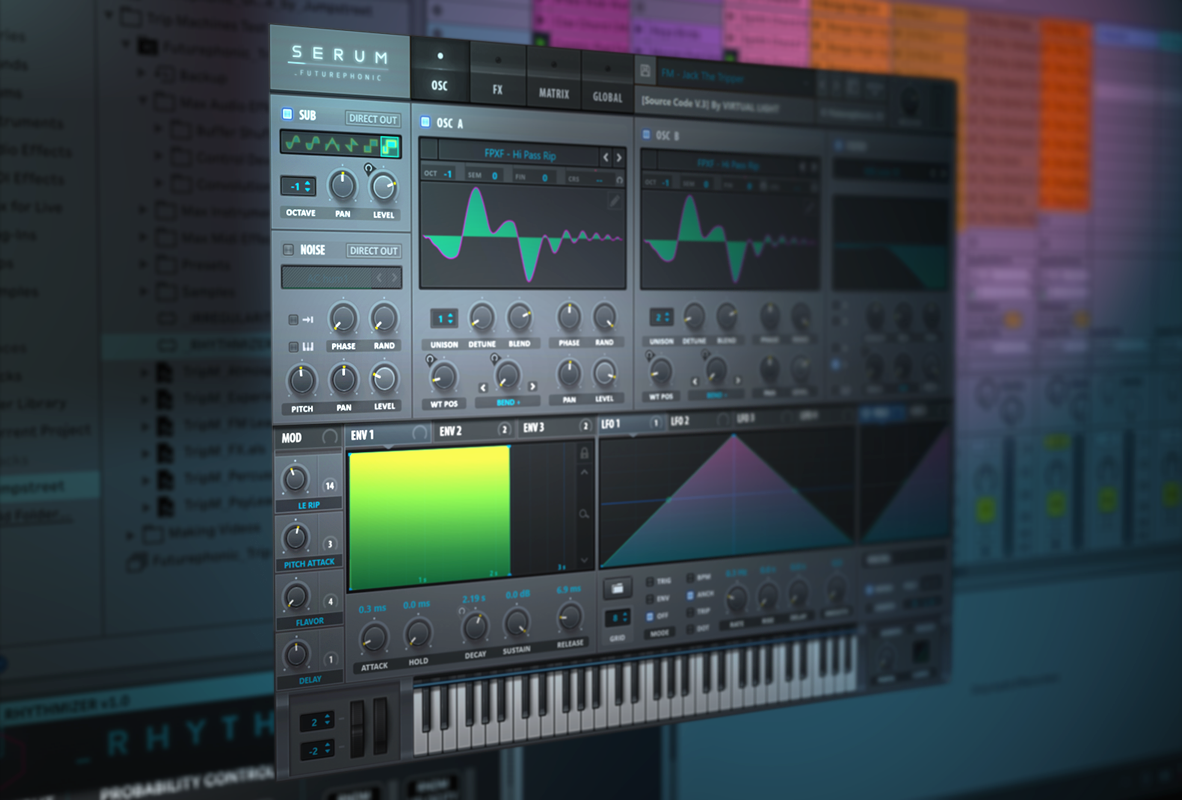This screenshot has height=800, width=1182.
Task: Enable noise keytrack keyboard toggle
Action: [293, 347]
